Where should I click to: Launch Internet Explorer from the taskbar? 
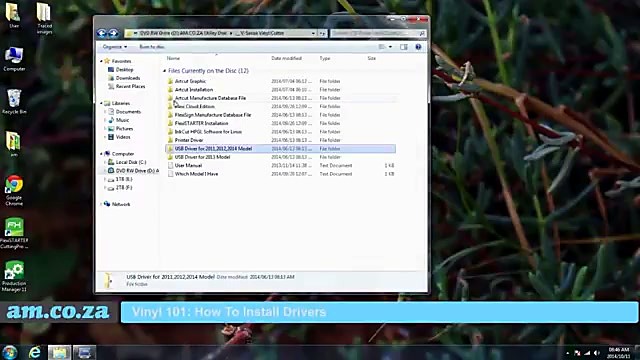(35, 352)
